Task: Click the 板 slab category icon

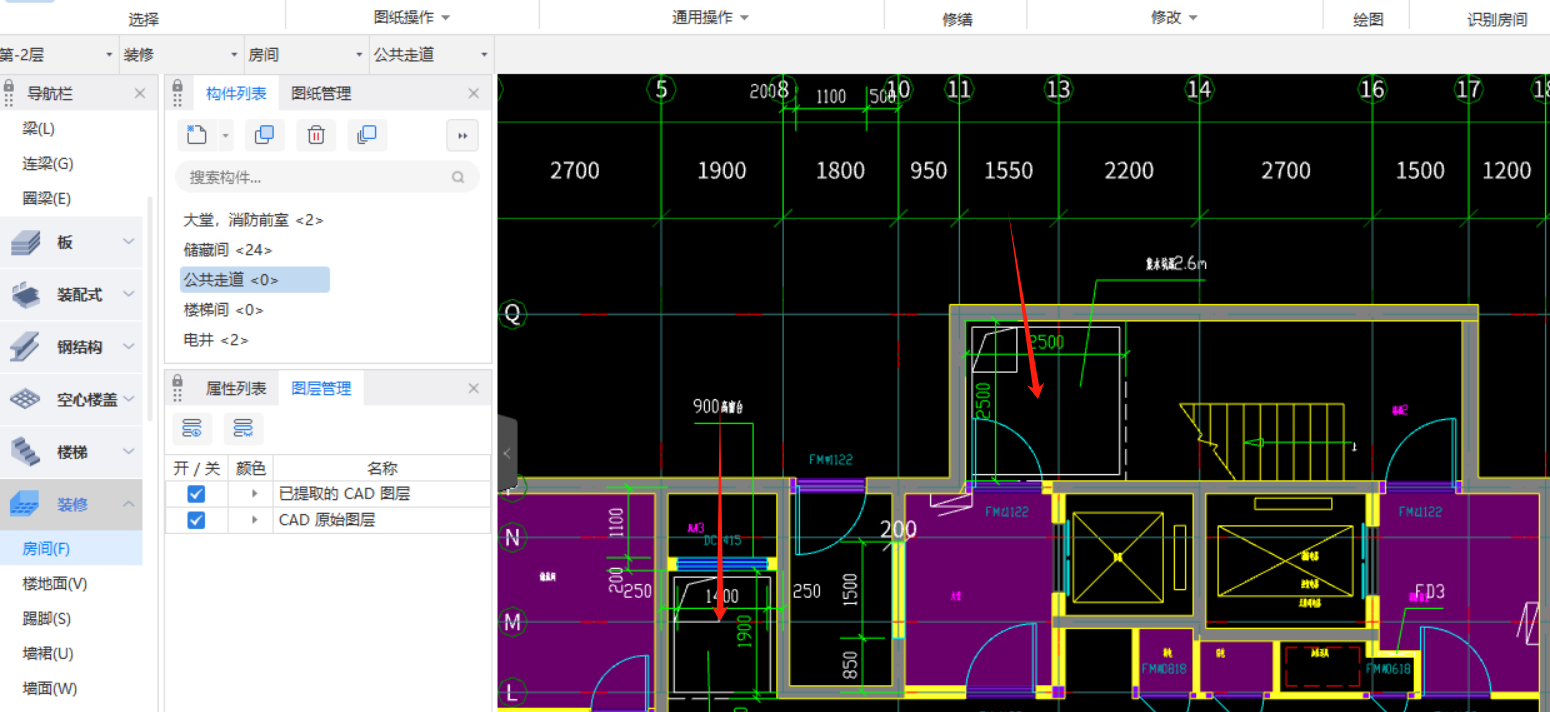Action: 25,242
